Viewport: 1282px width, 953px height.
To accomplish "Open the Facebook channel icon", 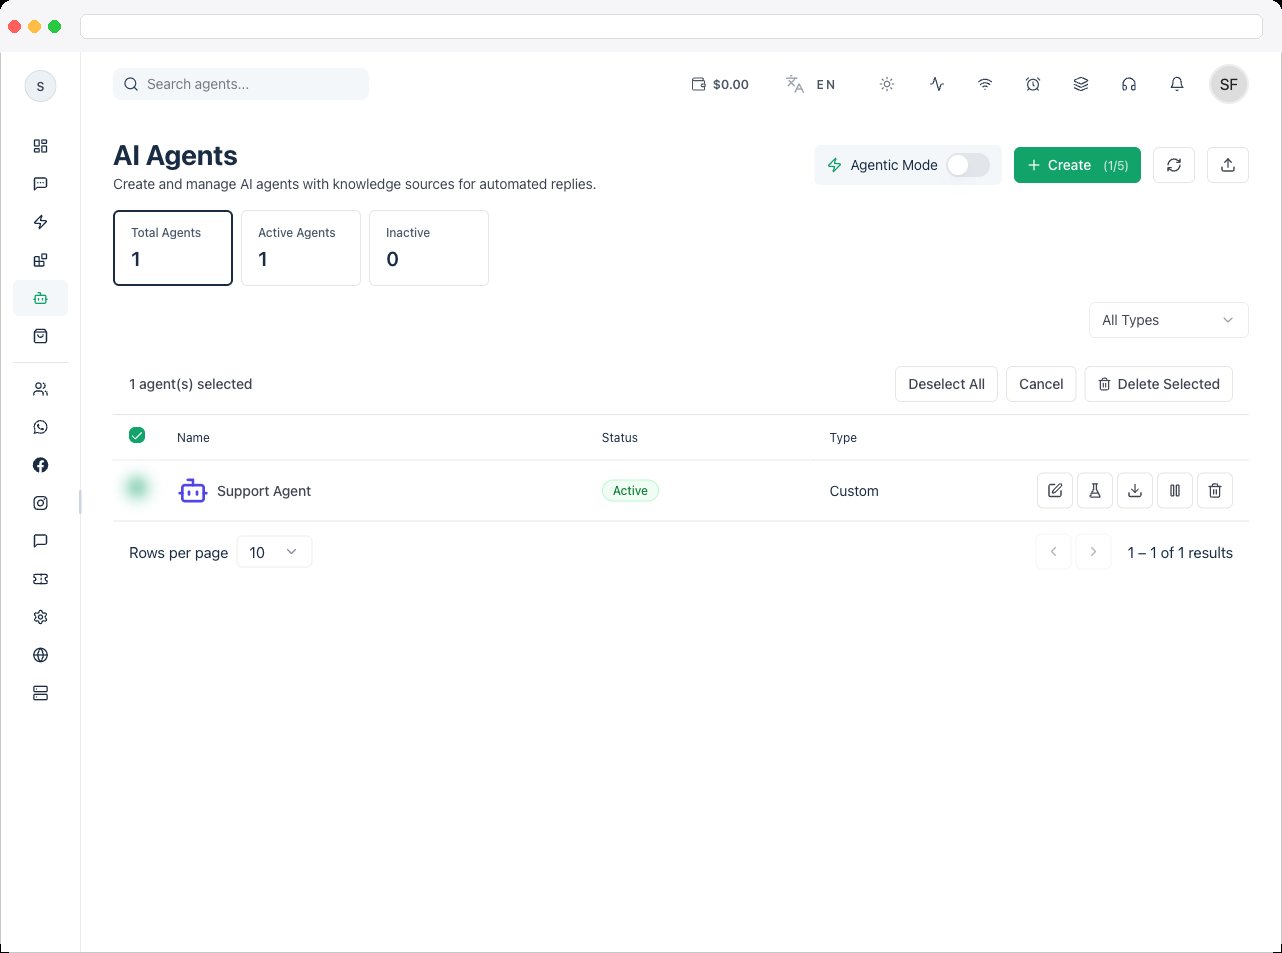I will tap(40, 465).
